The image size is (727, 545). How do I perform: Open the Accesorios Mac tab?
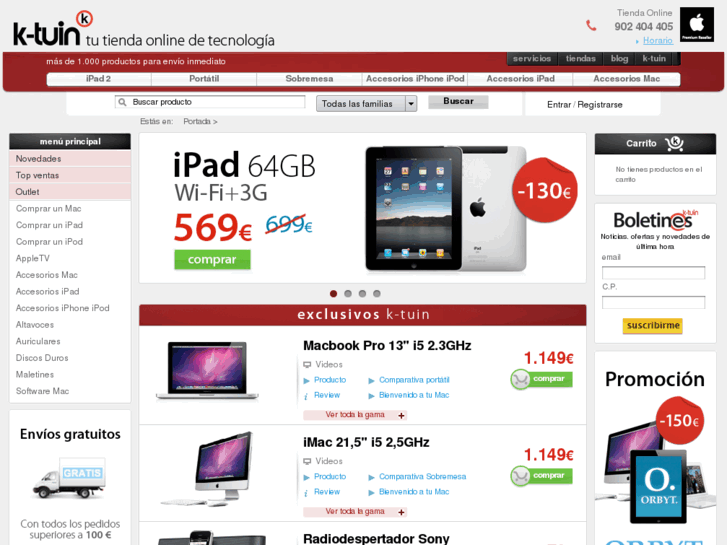626,79
